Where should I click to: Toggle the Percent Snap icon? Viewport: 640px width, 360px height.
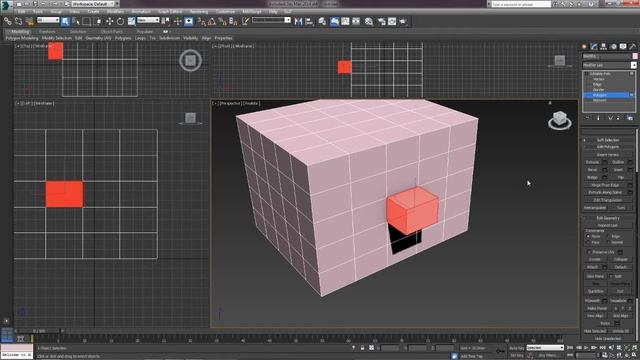coord(222,21)
